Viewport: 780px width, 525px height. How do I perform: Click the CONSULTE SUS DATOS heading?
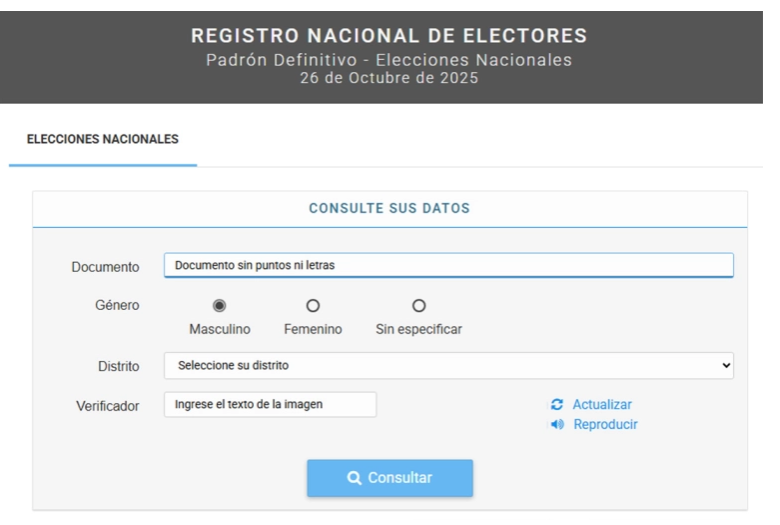point(389,209)
